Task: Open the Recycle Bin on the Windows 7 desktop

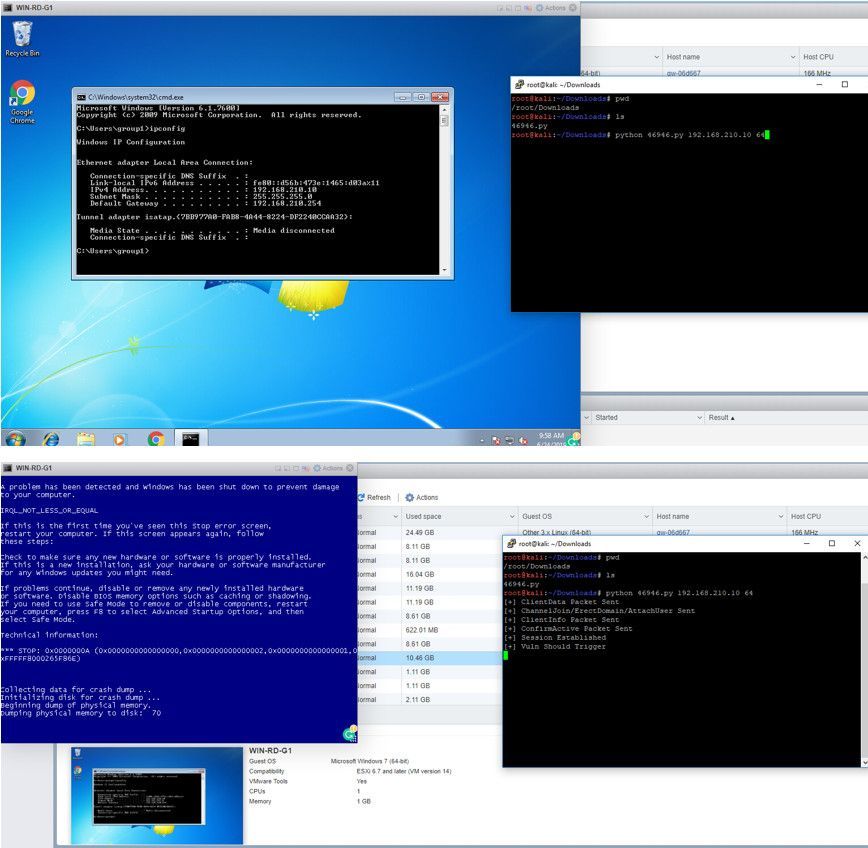Action: 22,39
